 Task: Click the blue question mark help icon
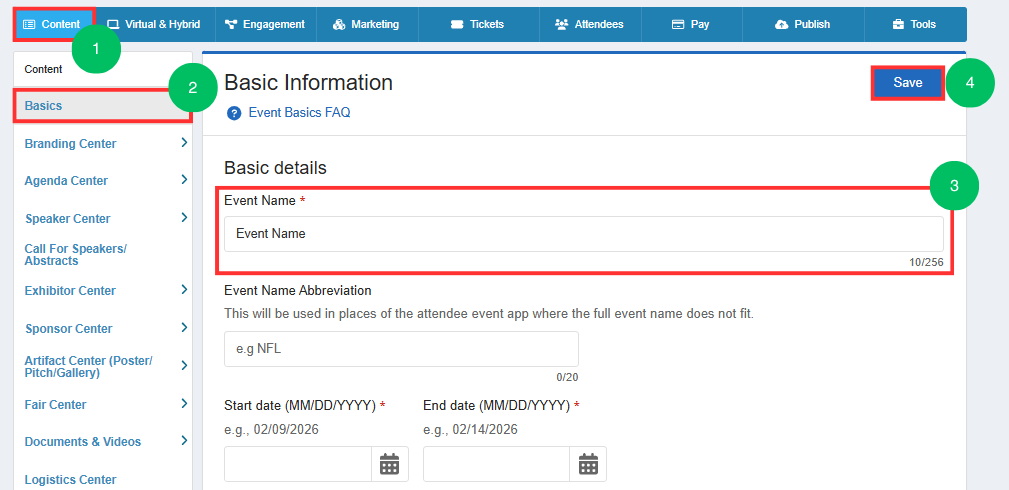pos(234,113)
